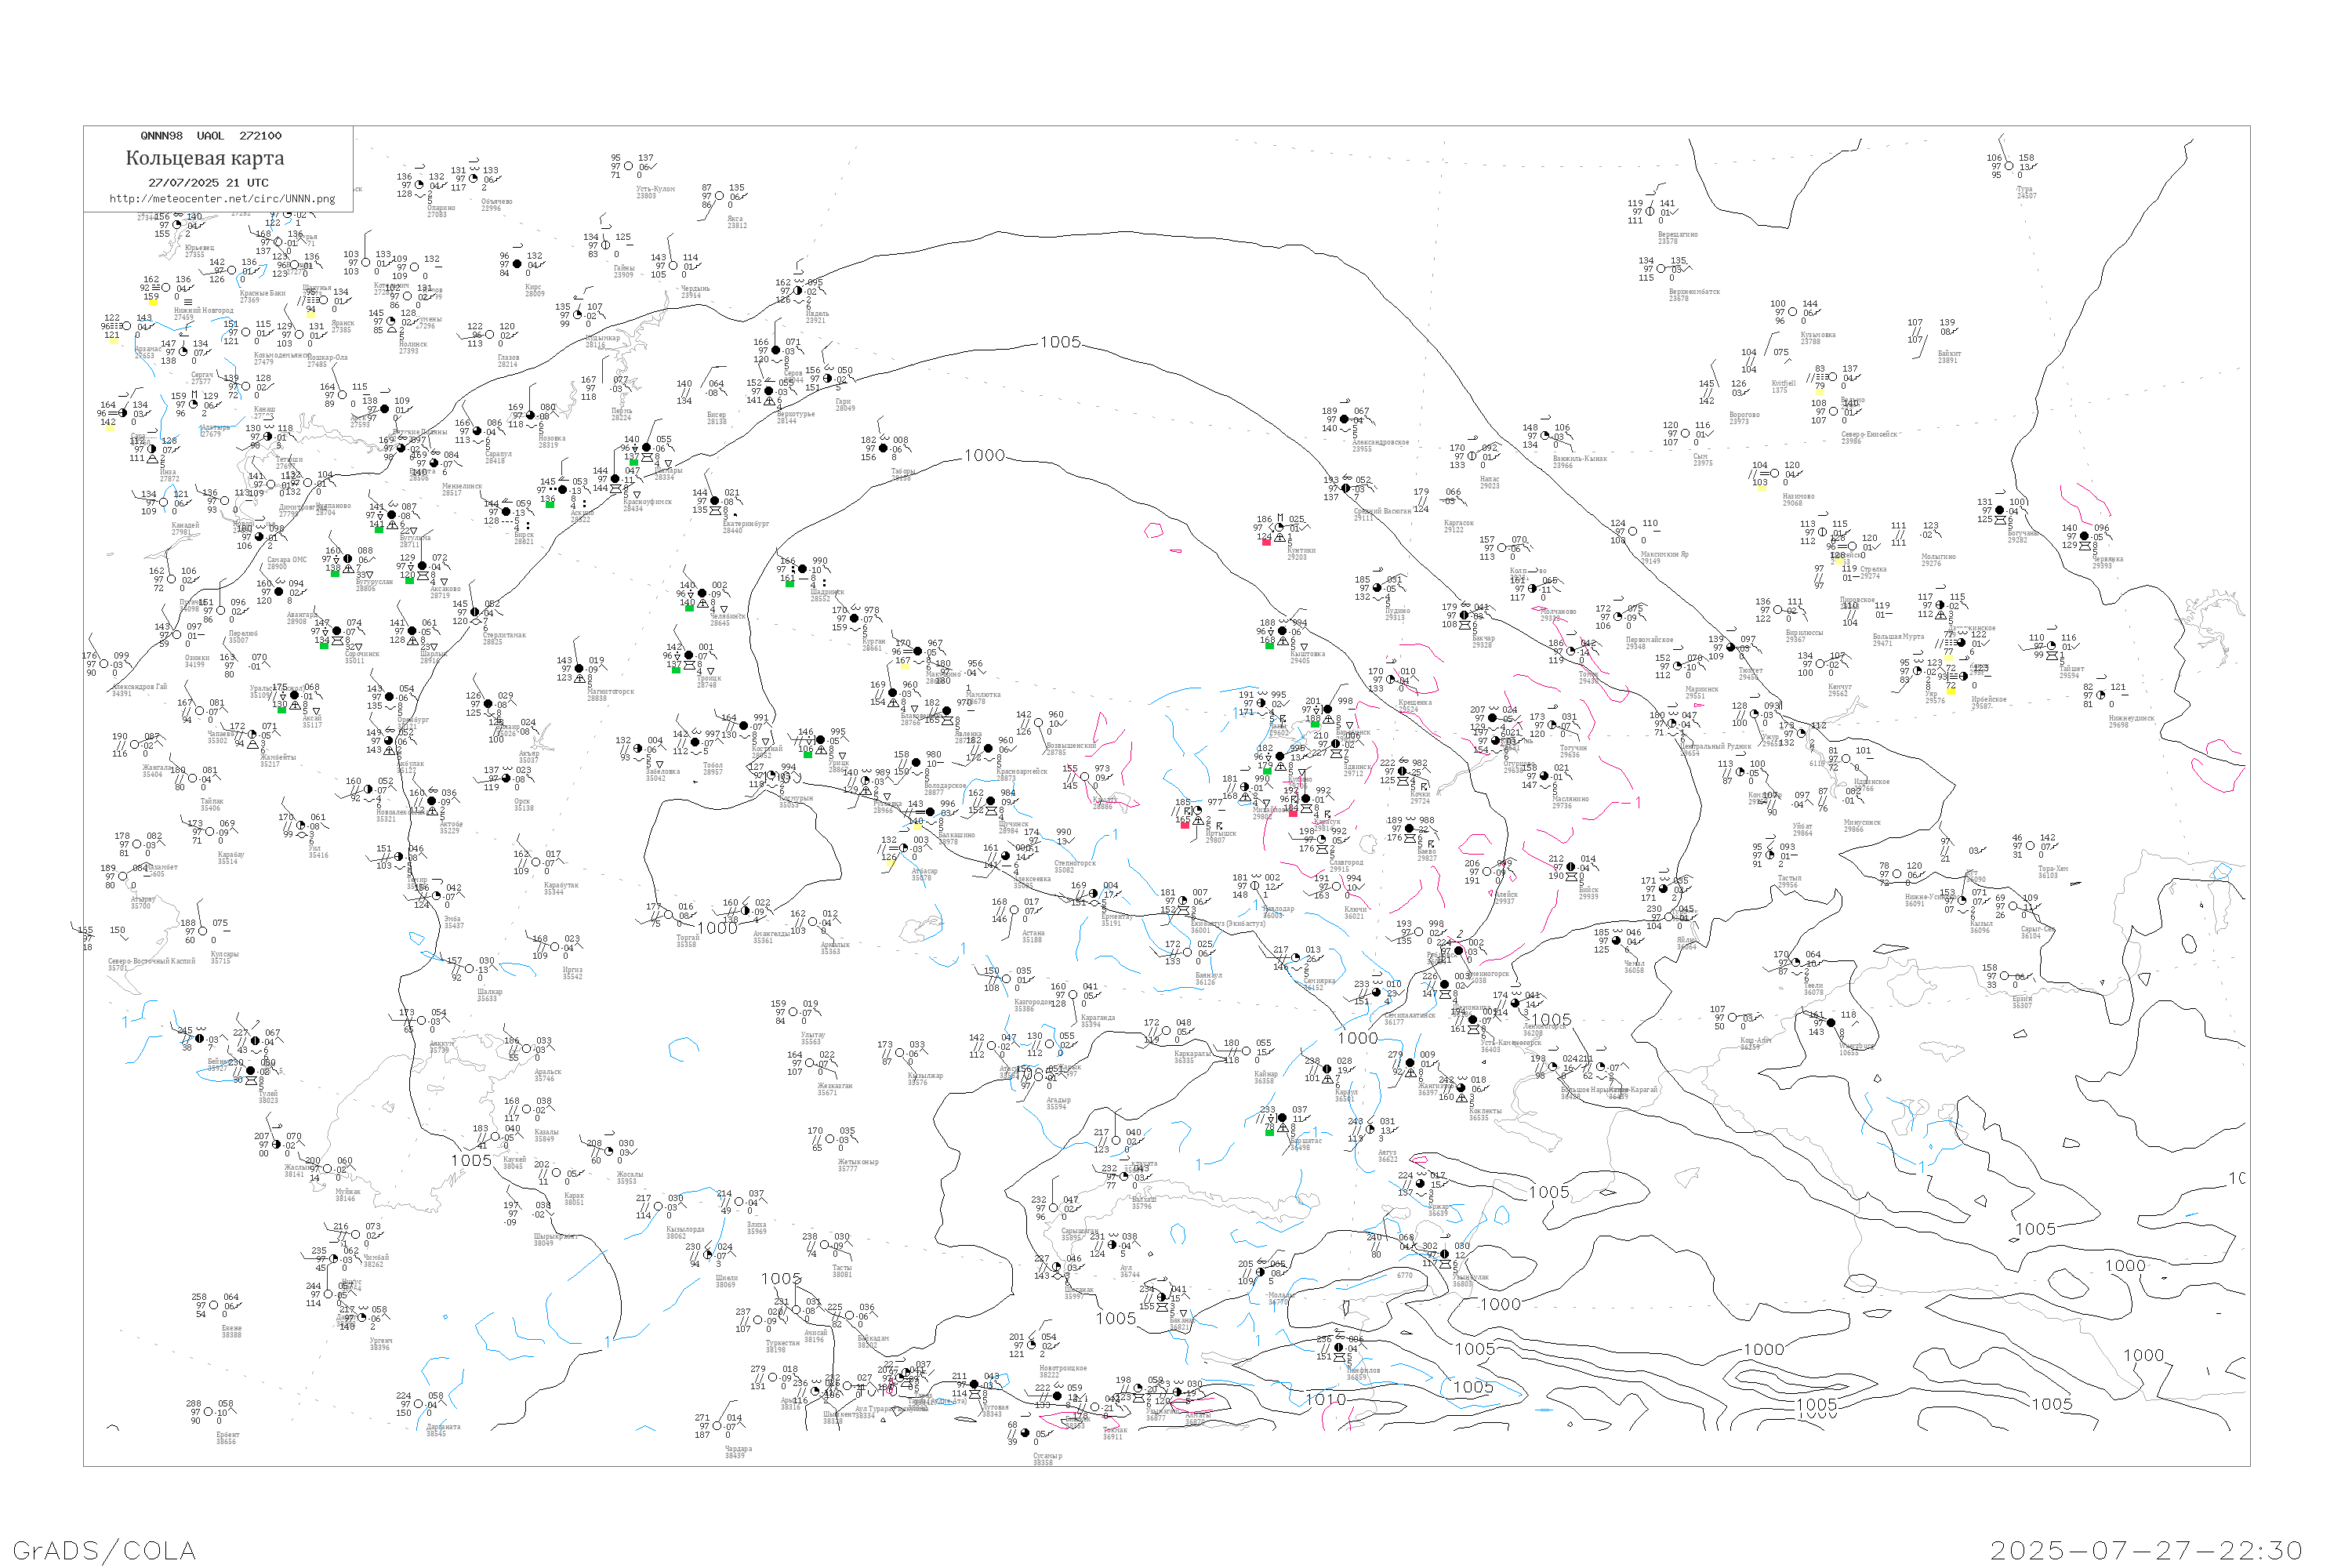Open the meteocenter.net UNNN.png URL text
Screen dimensions: 2352x1568
click(x=222, y=199)
